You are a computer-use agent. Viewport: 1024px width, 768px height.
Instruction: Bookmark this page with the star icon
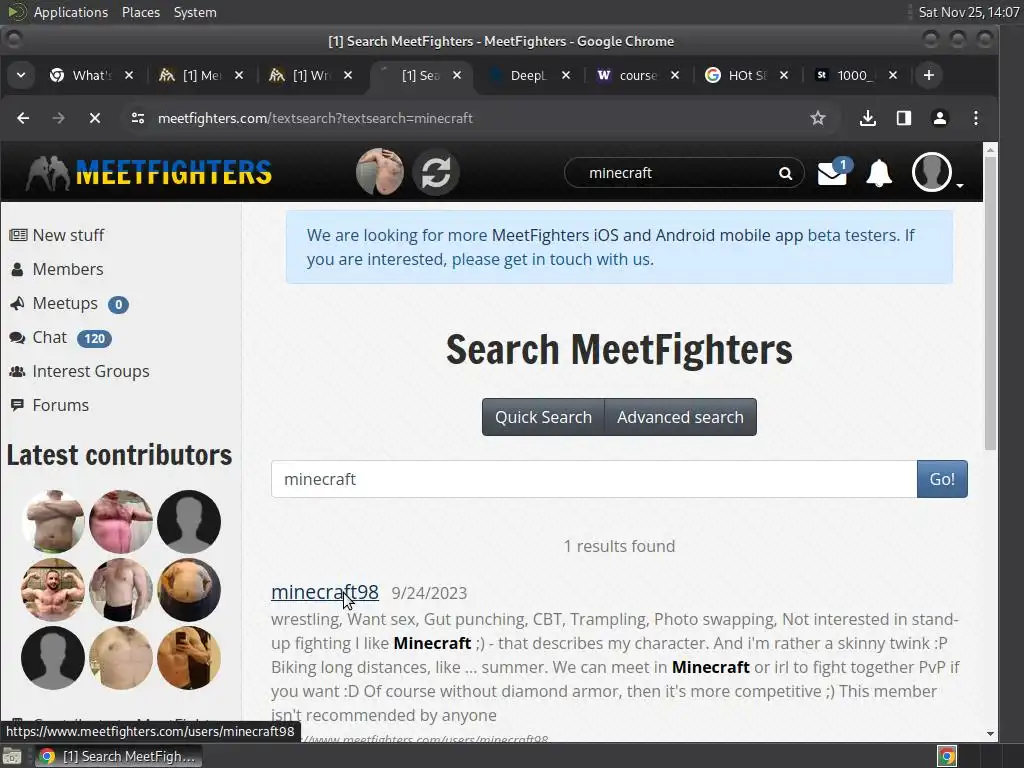[x=818, y=118]
